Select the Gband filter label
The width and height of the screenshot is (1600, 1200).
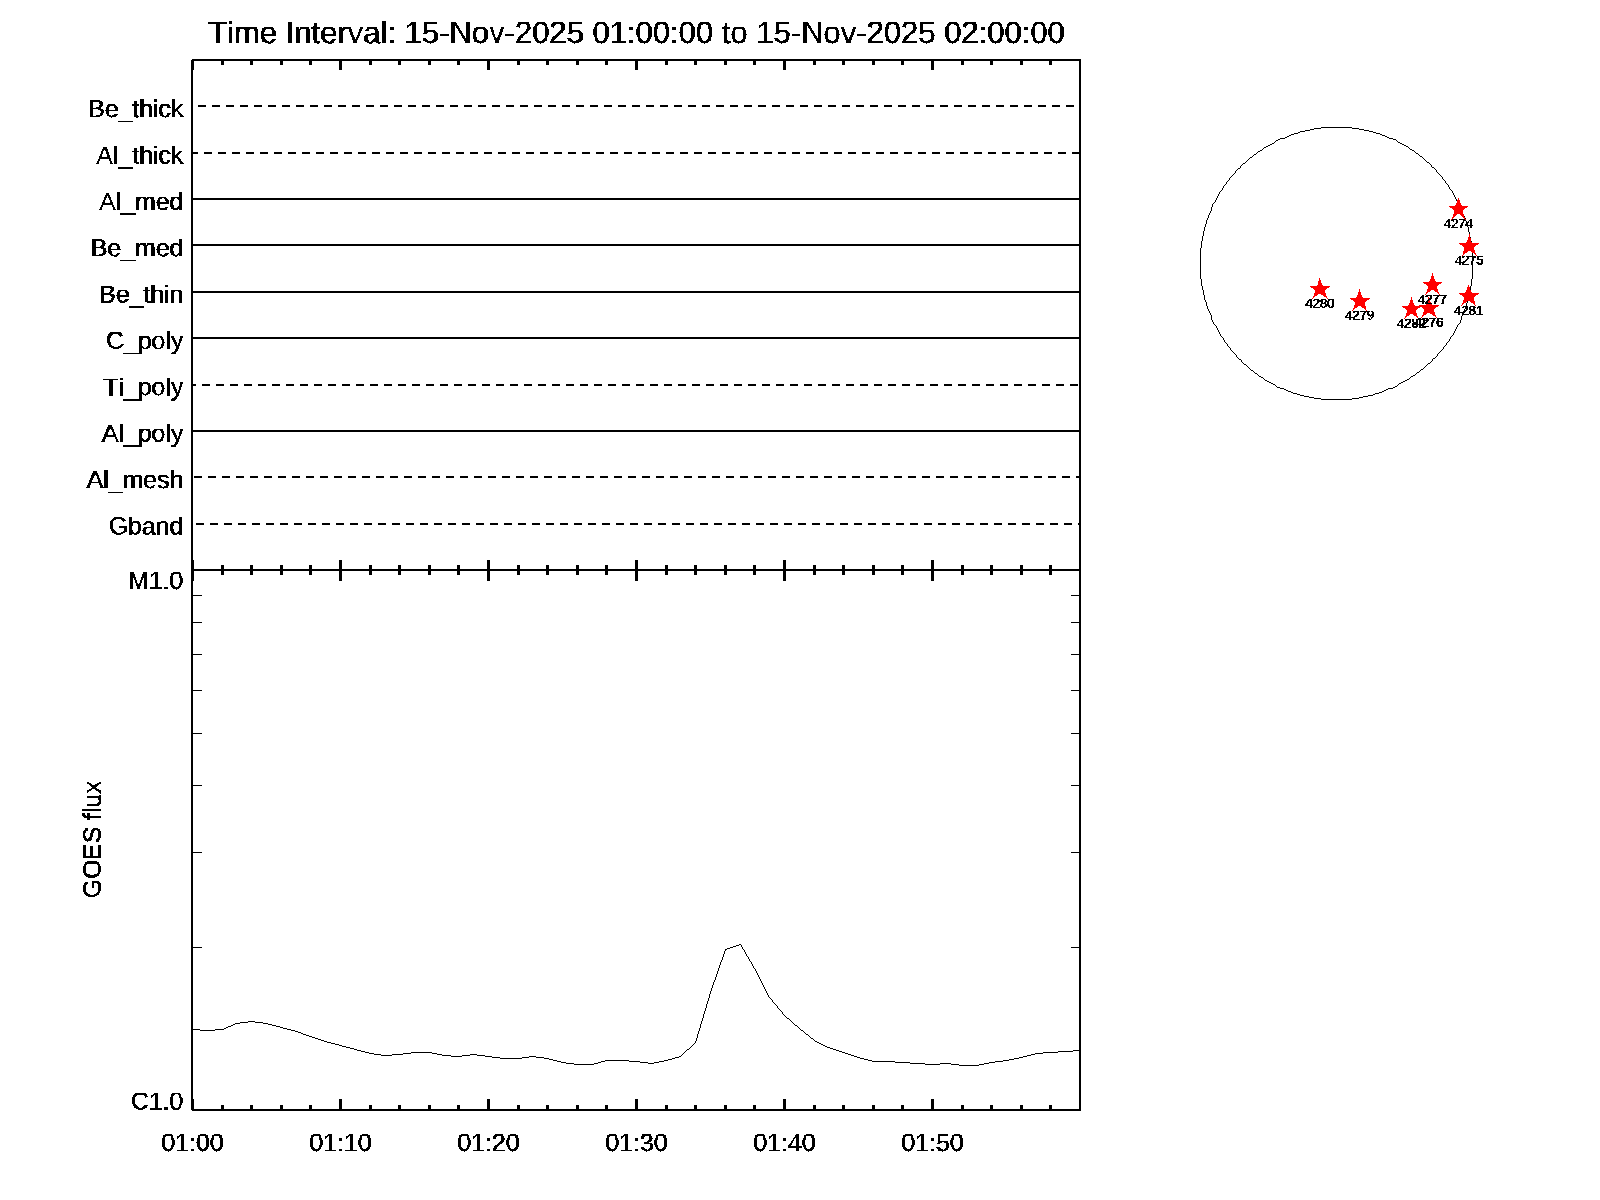(x=146, y=526)
